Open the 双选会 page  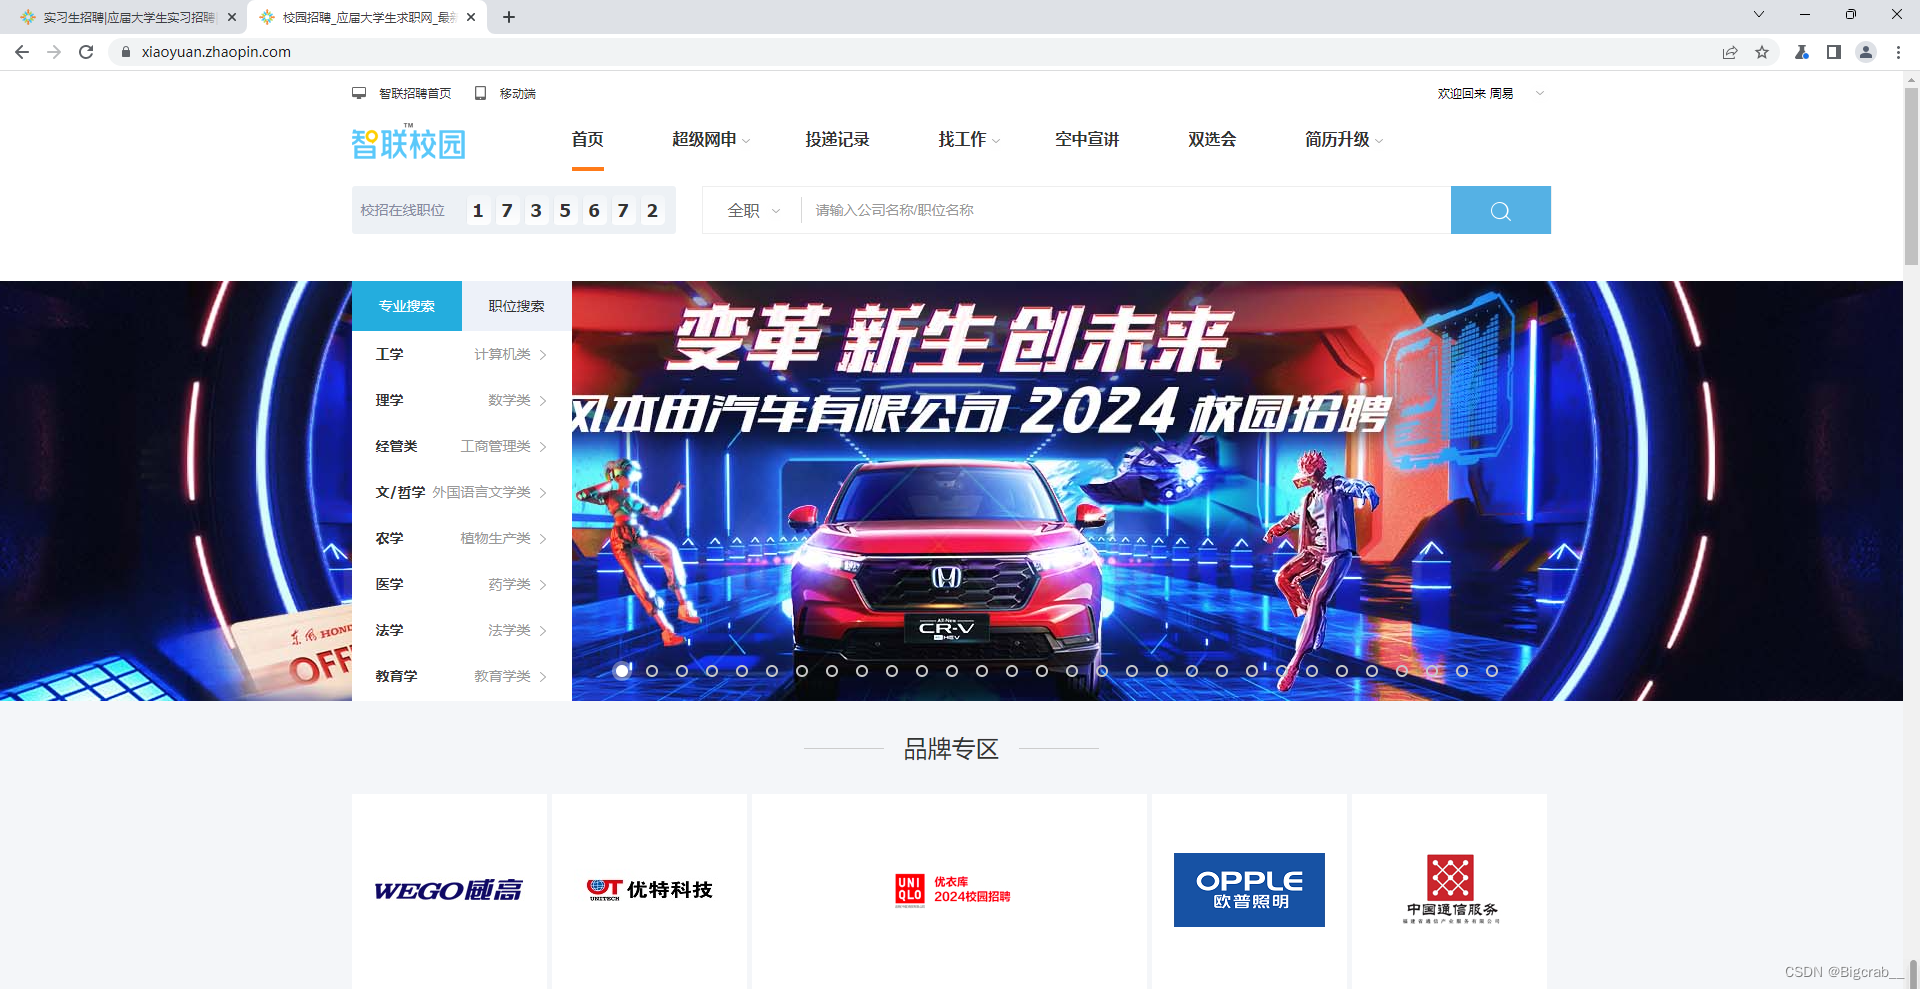click(1211, 140)
